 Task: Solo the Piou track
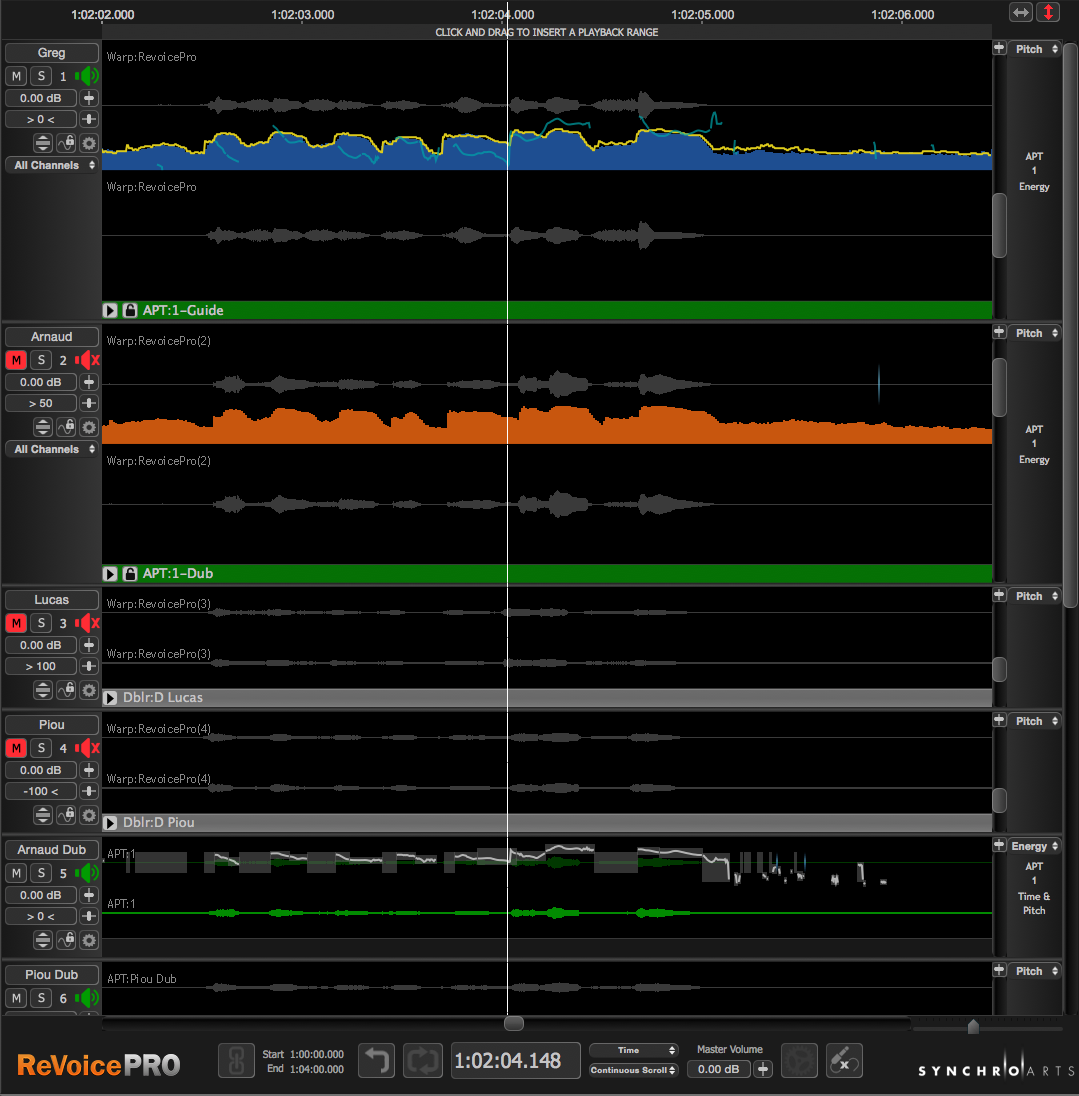[x=41, y=747]
